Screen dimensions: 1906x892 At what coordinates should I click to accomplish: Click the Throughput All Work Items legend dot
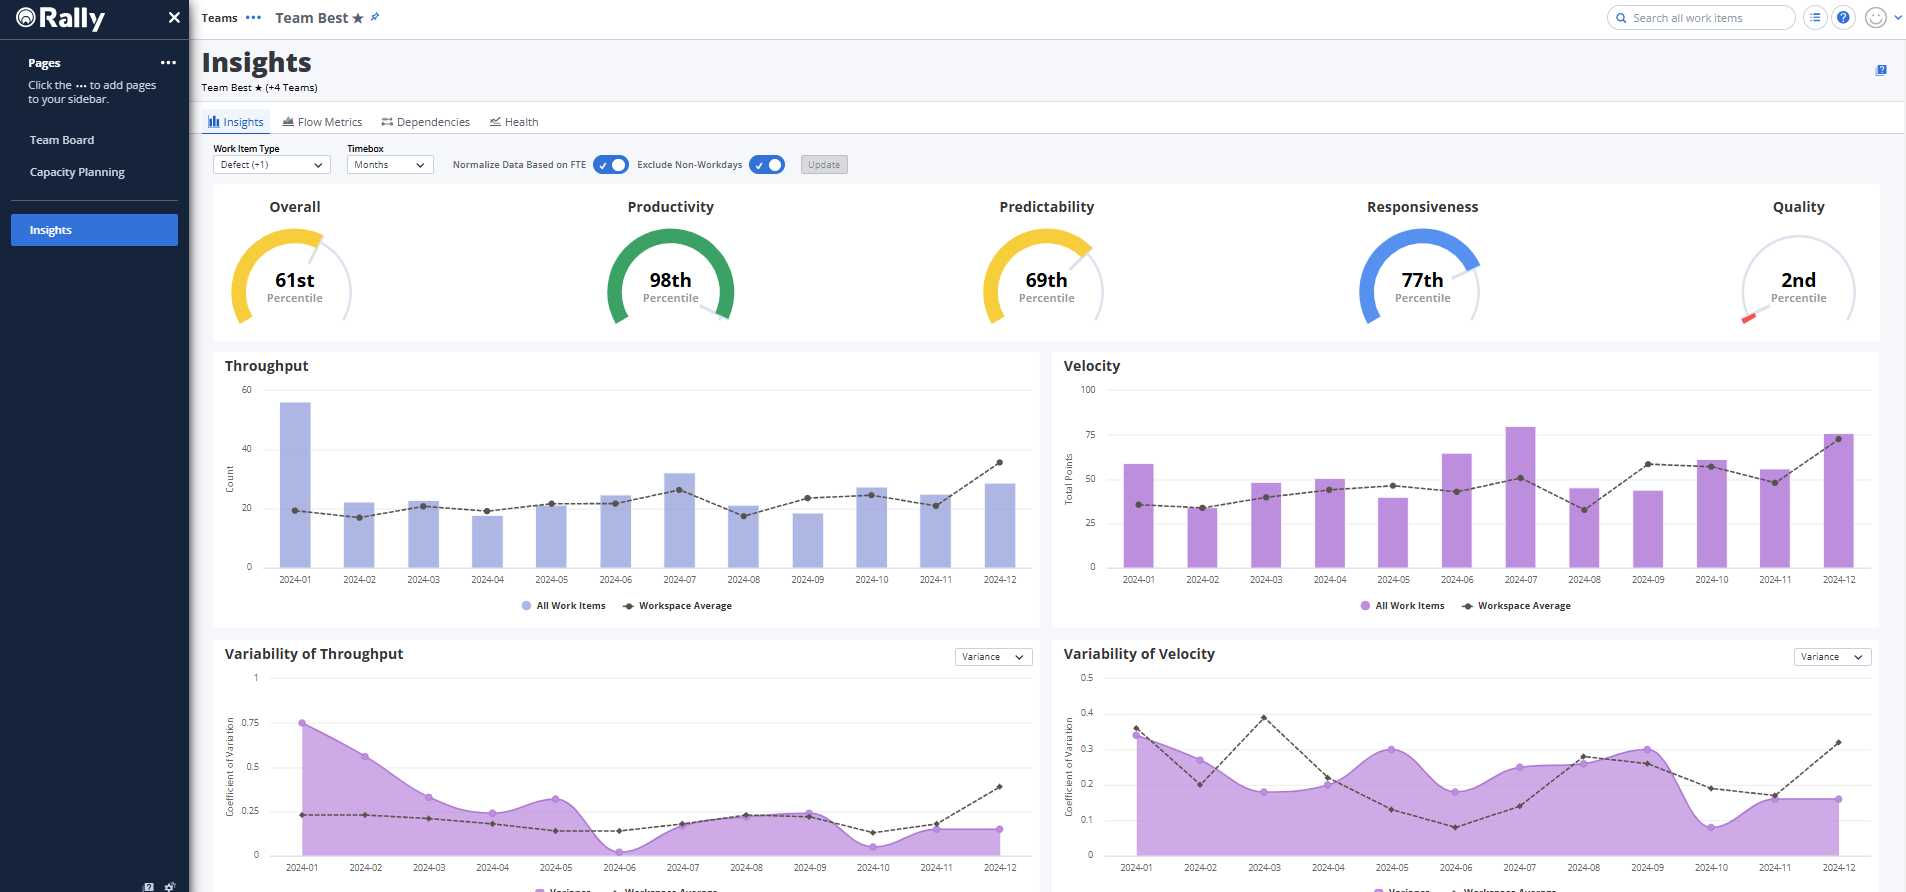(x=526, y=606)
